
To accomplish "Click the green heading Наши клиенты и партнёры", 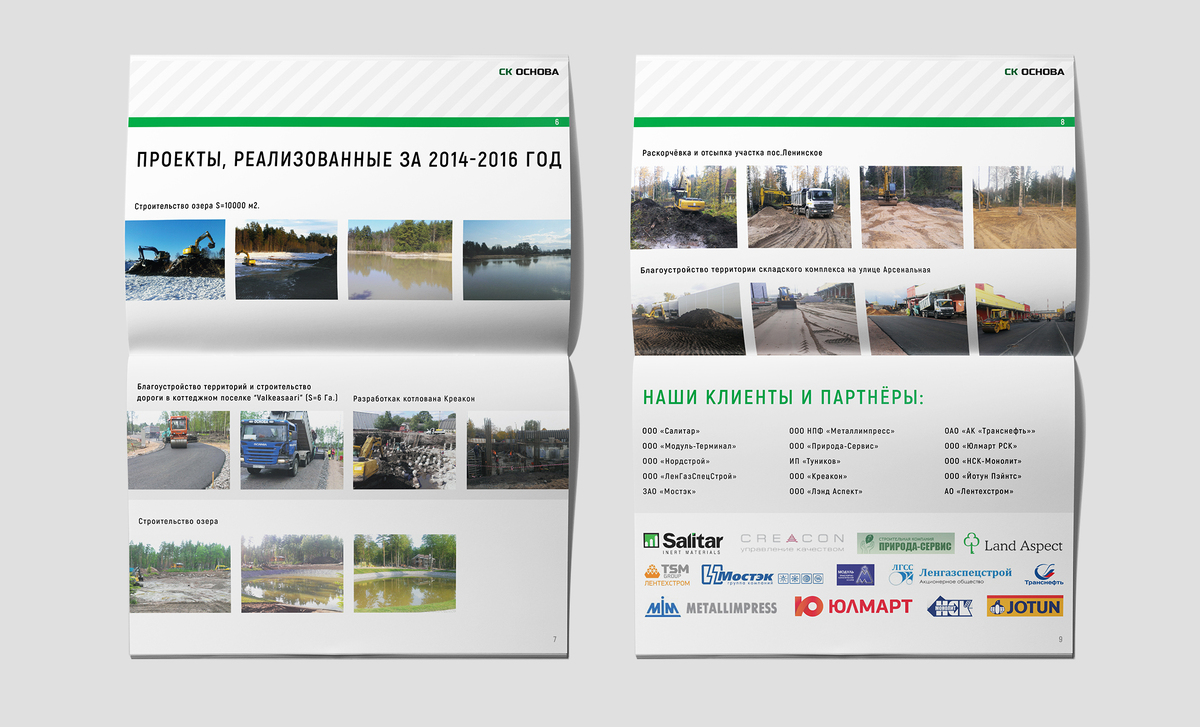I will click(x=783, y=397).
